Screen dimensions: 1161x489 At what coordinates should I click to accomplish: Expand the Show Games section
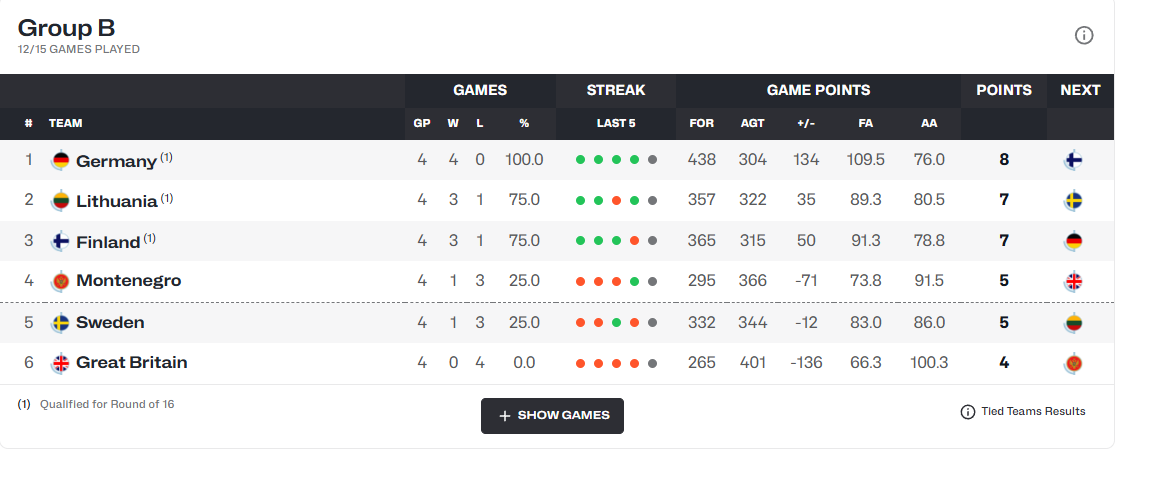pyautogui.click(x=552, y=416)
